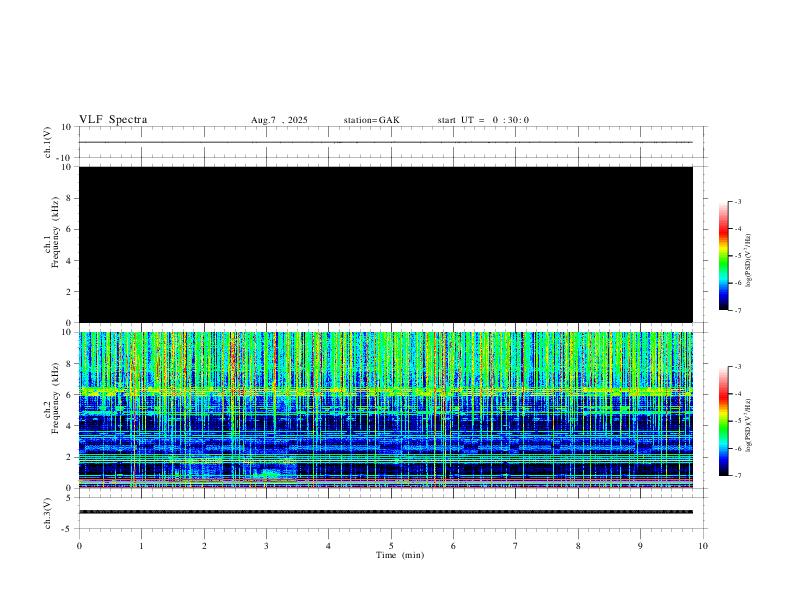Image resolution: width=792 pixels, height=612 pixels.
Task: Select the ch.1 "Frequency (kHz)" axis label
Action: (x=55, y=232)
